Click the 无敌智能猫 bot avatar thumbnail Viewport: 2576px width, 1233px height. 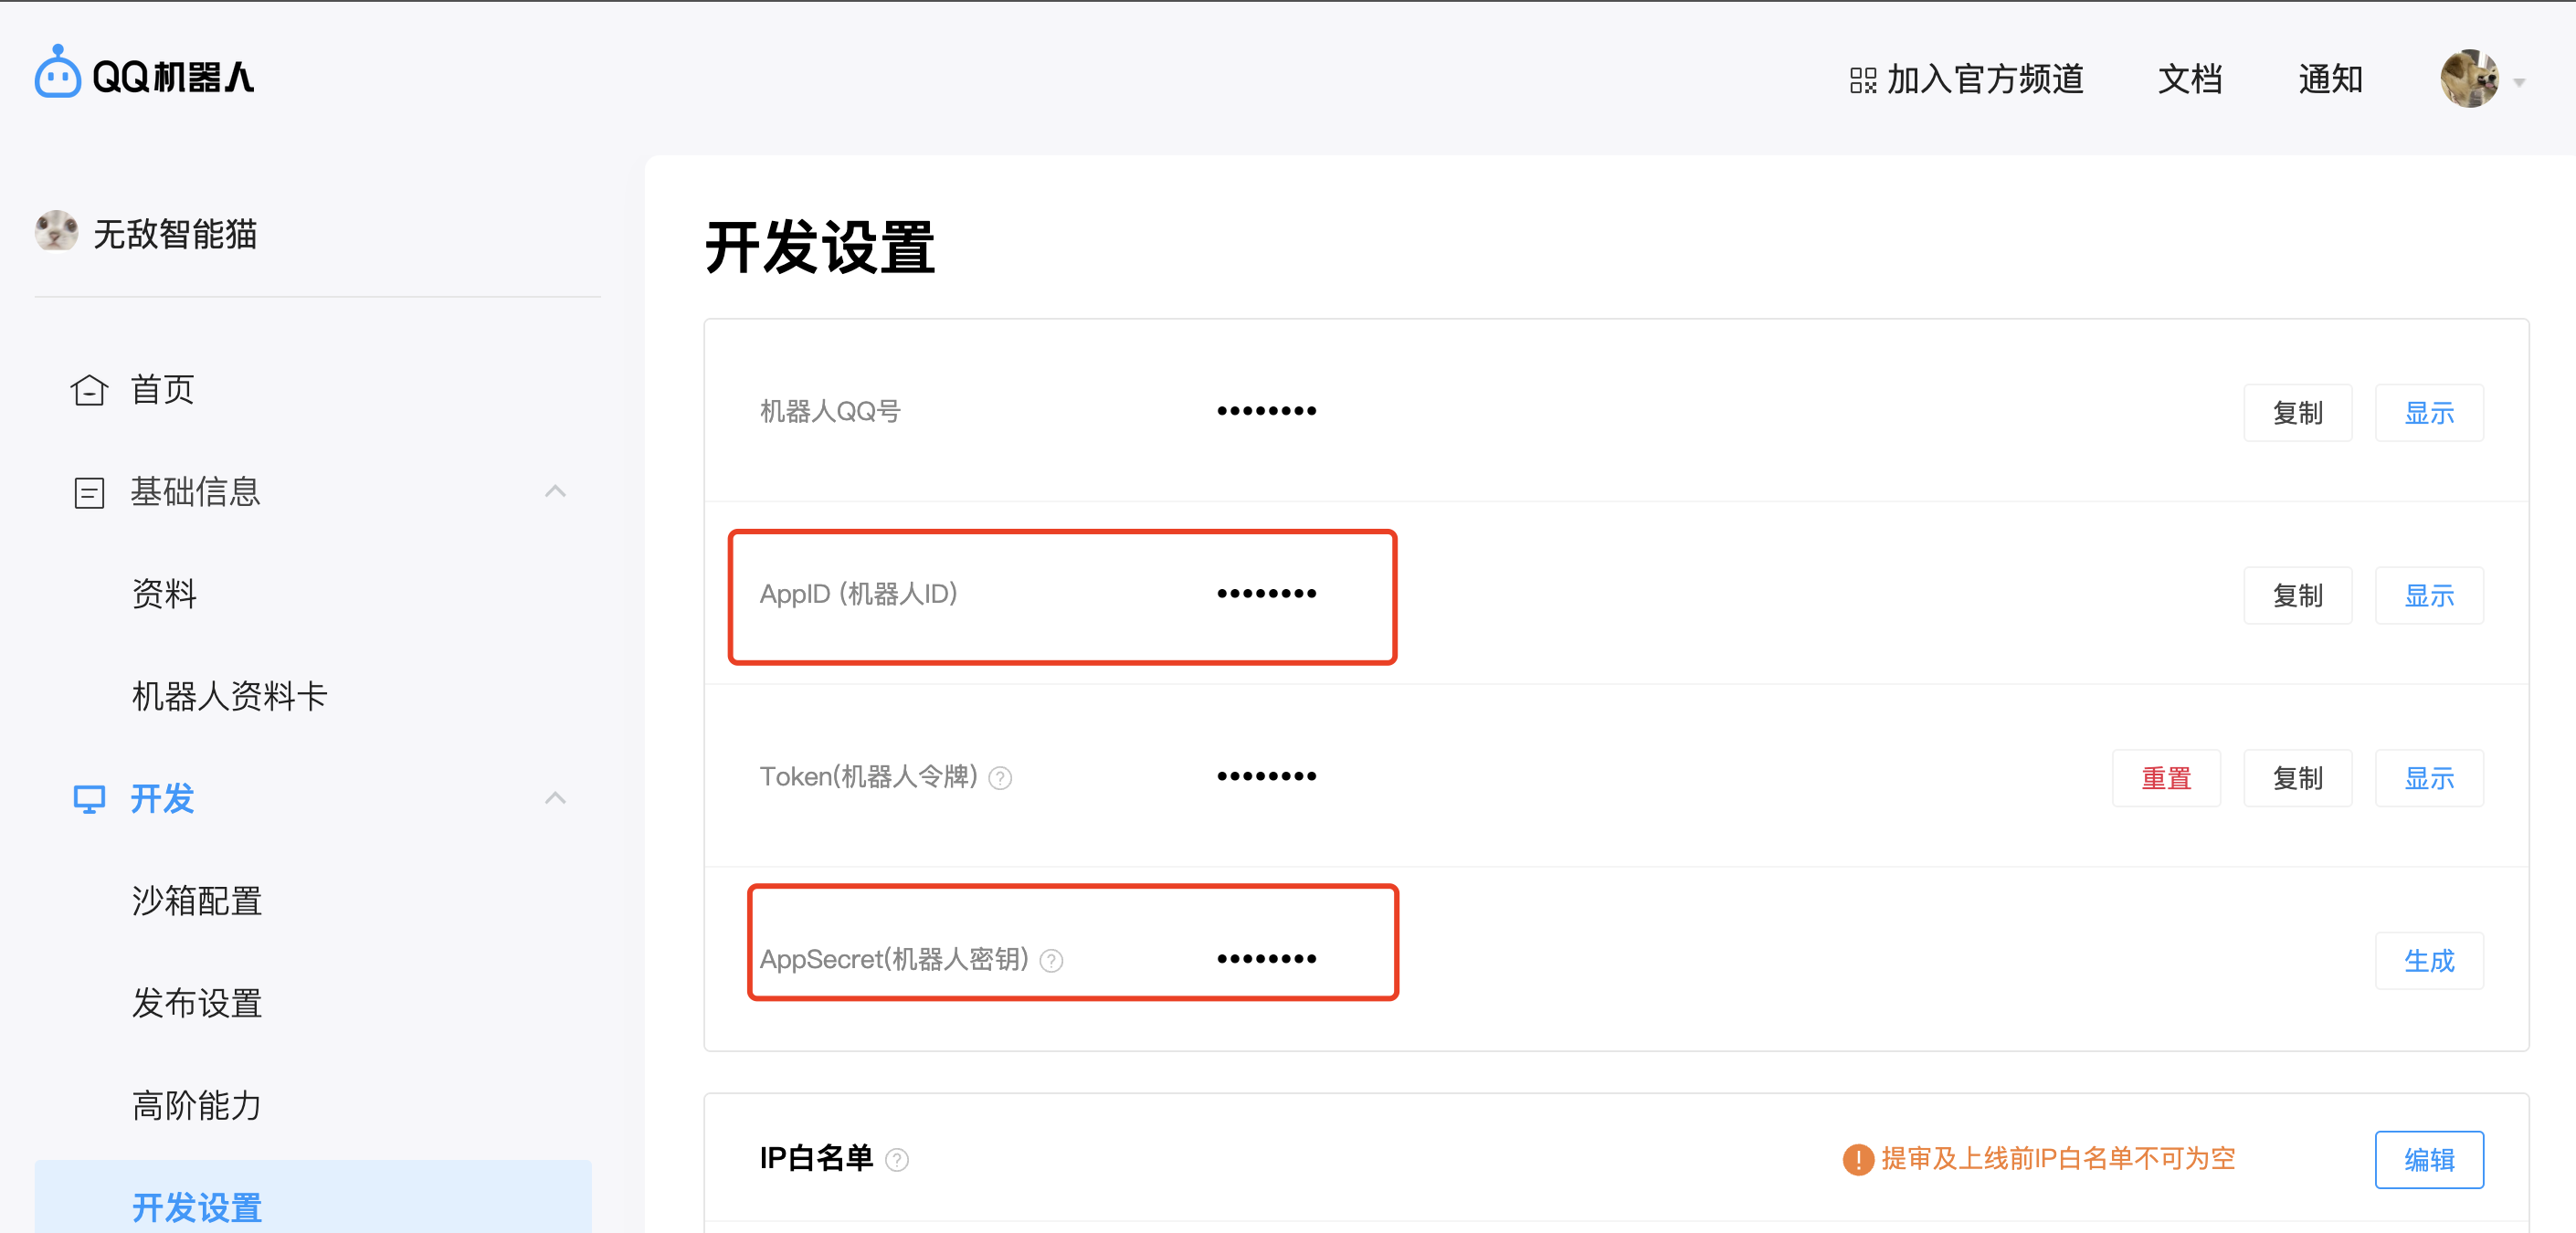tap(56, 232)
